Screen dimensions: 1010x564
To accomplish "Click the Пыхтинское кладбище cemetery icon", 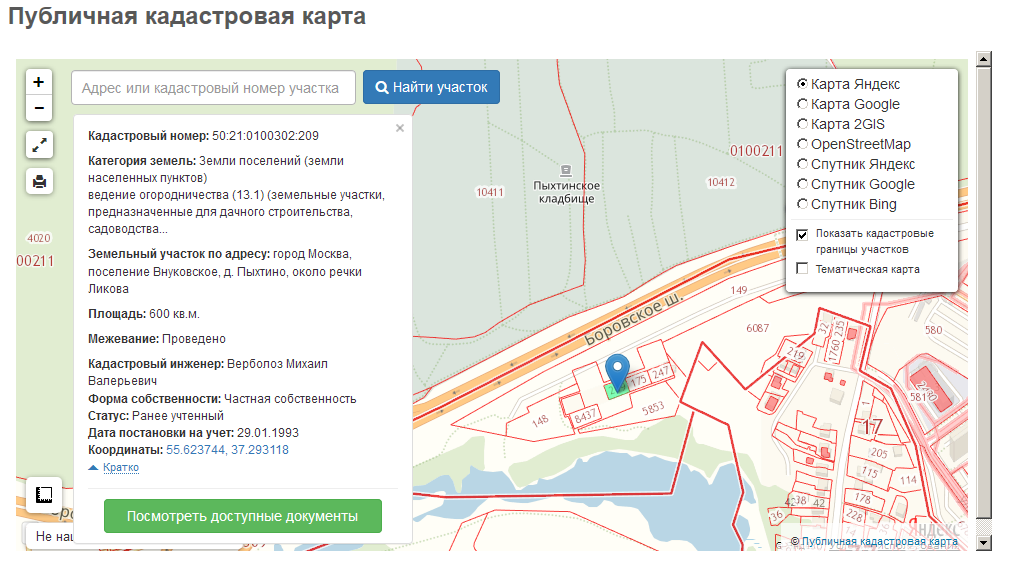I will [566, 171].
